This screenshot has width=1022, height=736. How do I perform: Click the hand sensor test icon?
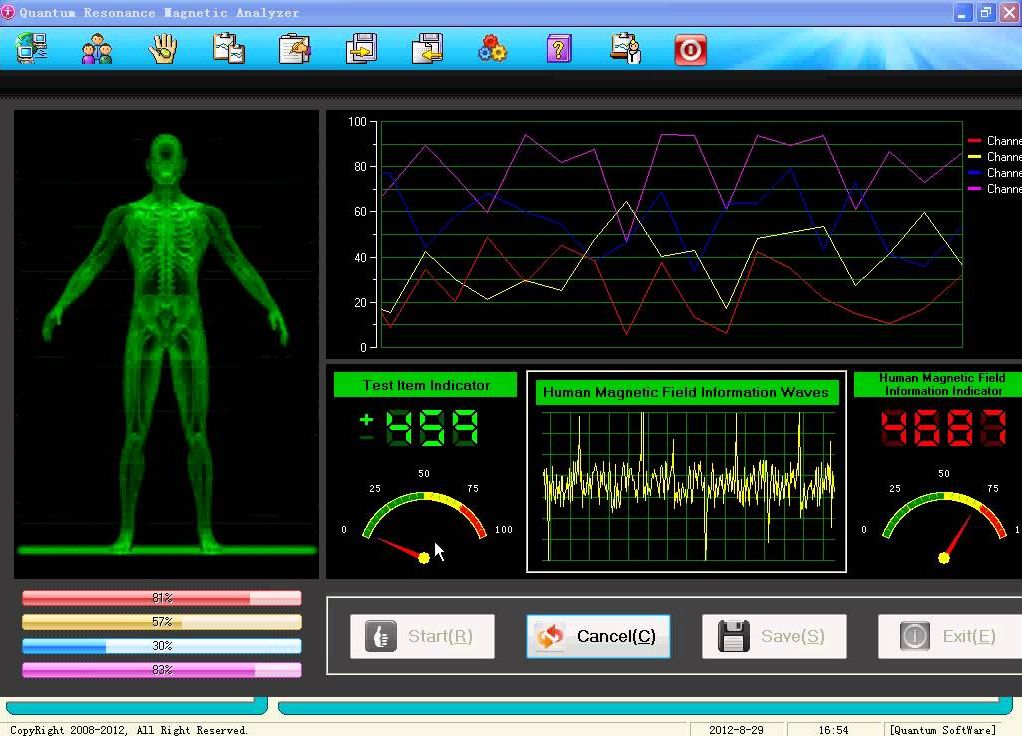162,49
